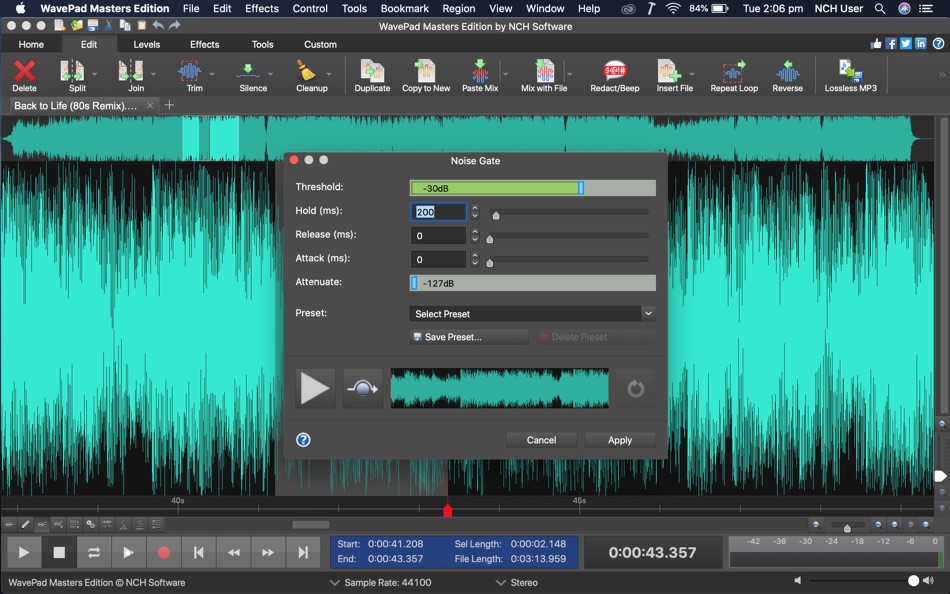The image size is (950, 594).
Task: Open the Bookmark menu
Action: [x=405, y=8]
